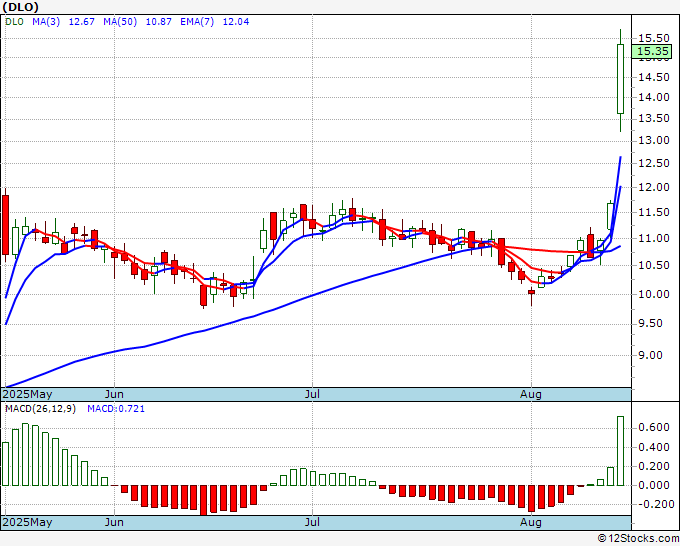Click Aug on the price chart time axis
The width and height of the screenshot is (680, 546).
pyautogui.click(x=531, y=394)
